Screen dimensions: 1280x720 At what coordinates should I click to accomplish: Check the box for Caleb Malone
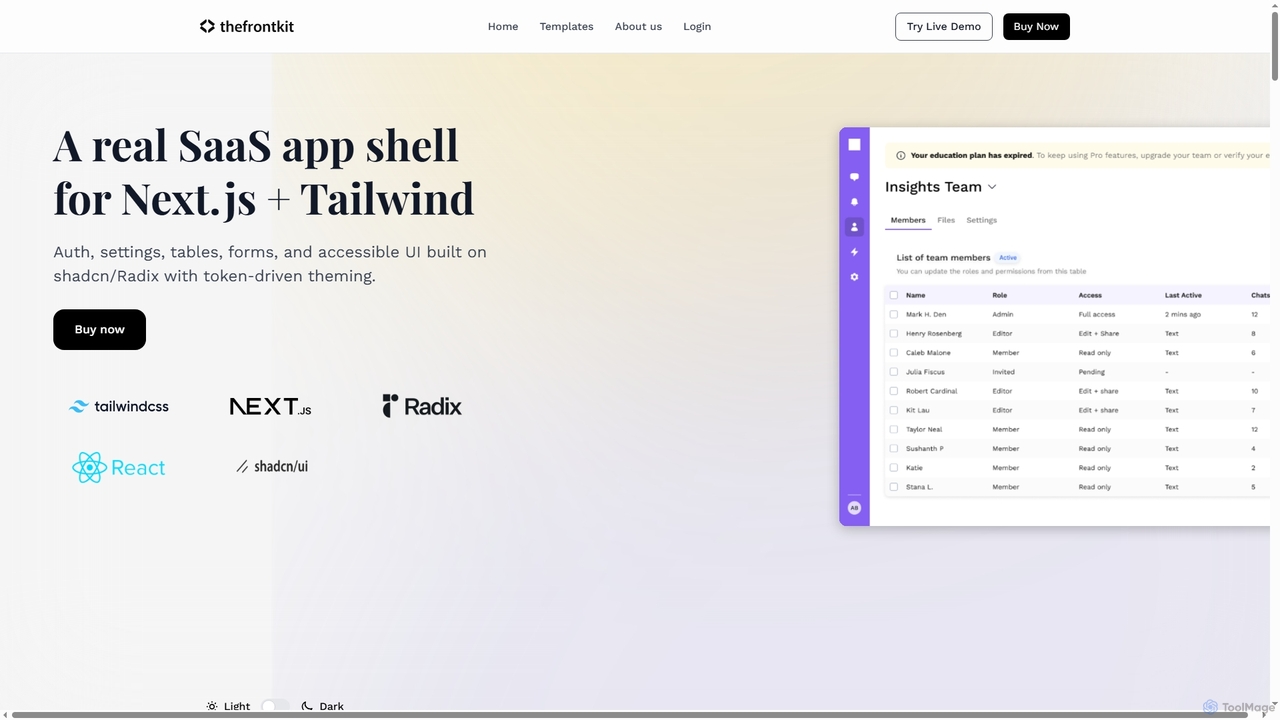[894, 353]
